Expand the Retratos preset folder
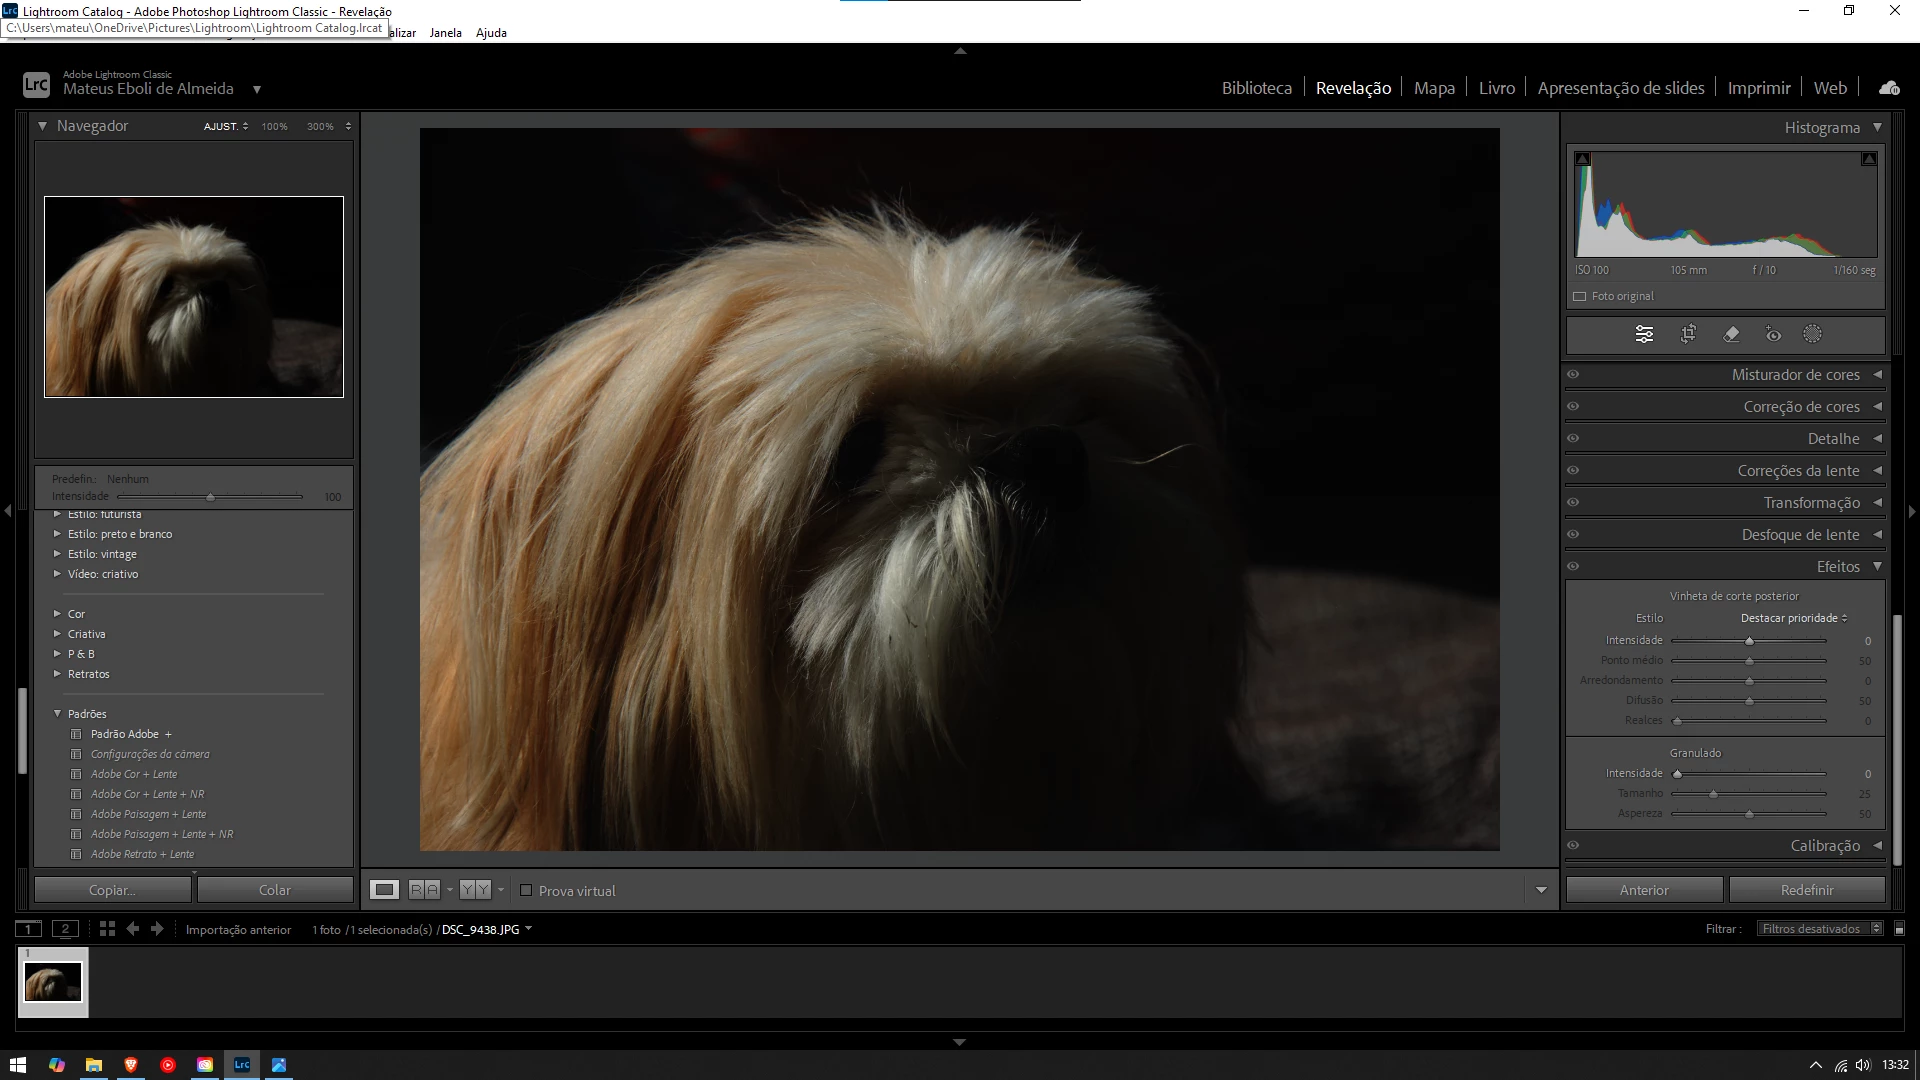The image size is (1920, 1080). tap(57, 674)
